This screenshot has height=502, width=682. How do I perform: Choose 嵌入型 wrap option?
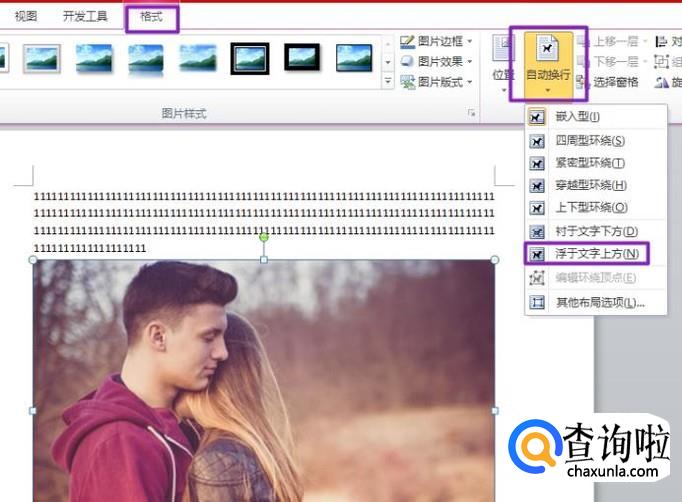[595, 117]
